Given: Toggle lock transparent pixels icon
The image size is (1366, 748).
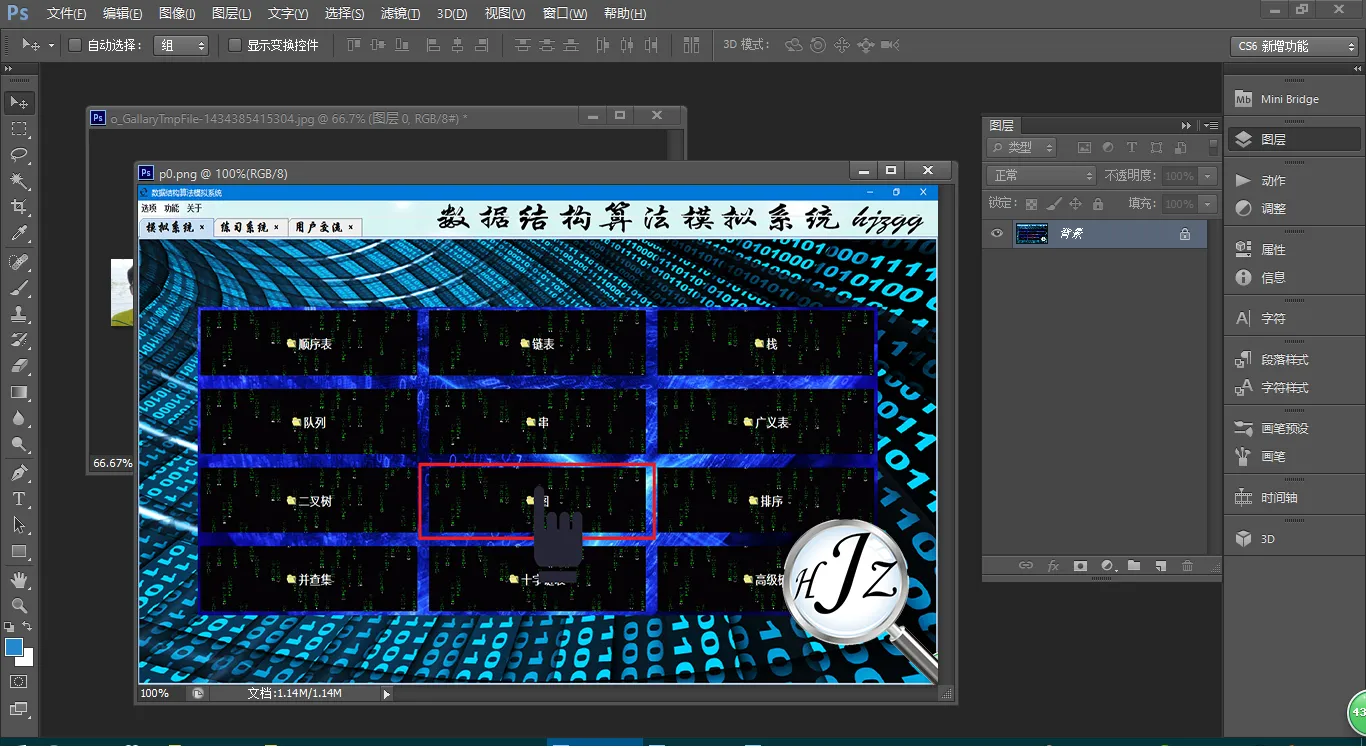Looking at the screenshot, I should pyautogui.click(x=1032, y=204).
